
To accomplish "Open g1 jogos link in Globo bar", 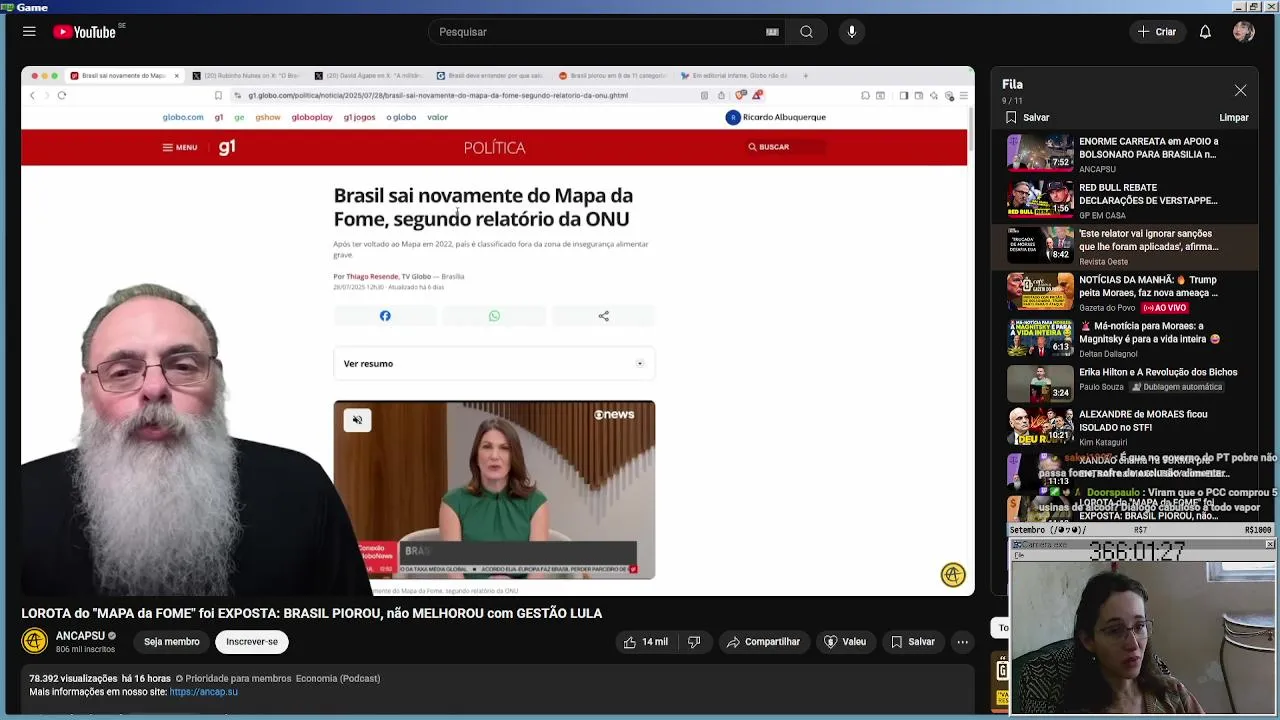I will (359, 117).
